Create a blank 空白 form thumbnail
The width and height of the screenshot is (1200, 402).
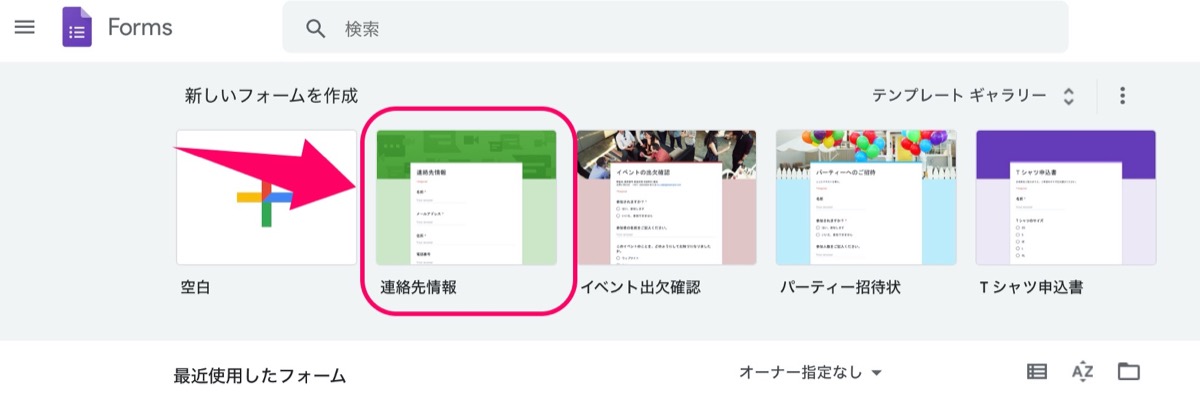266,197
